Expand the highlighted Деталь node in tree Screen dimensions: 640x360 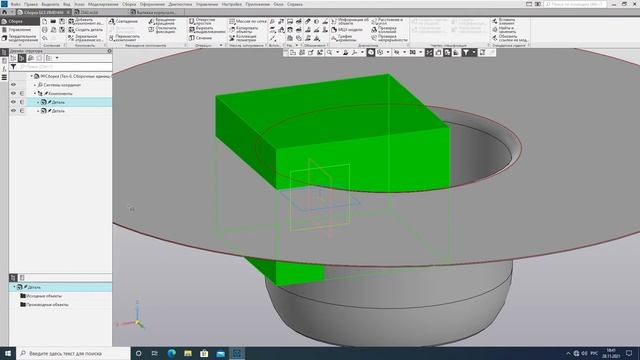pyautogui.click(x=38, y=102)
